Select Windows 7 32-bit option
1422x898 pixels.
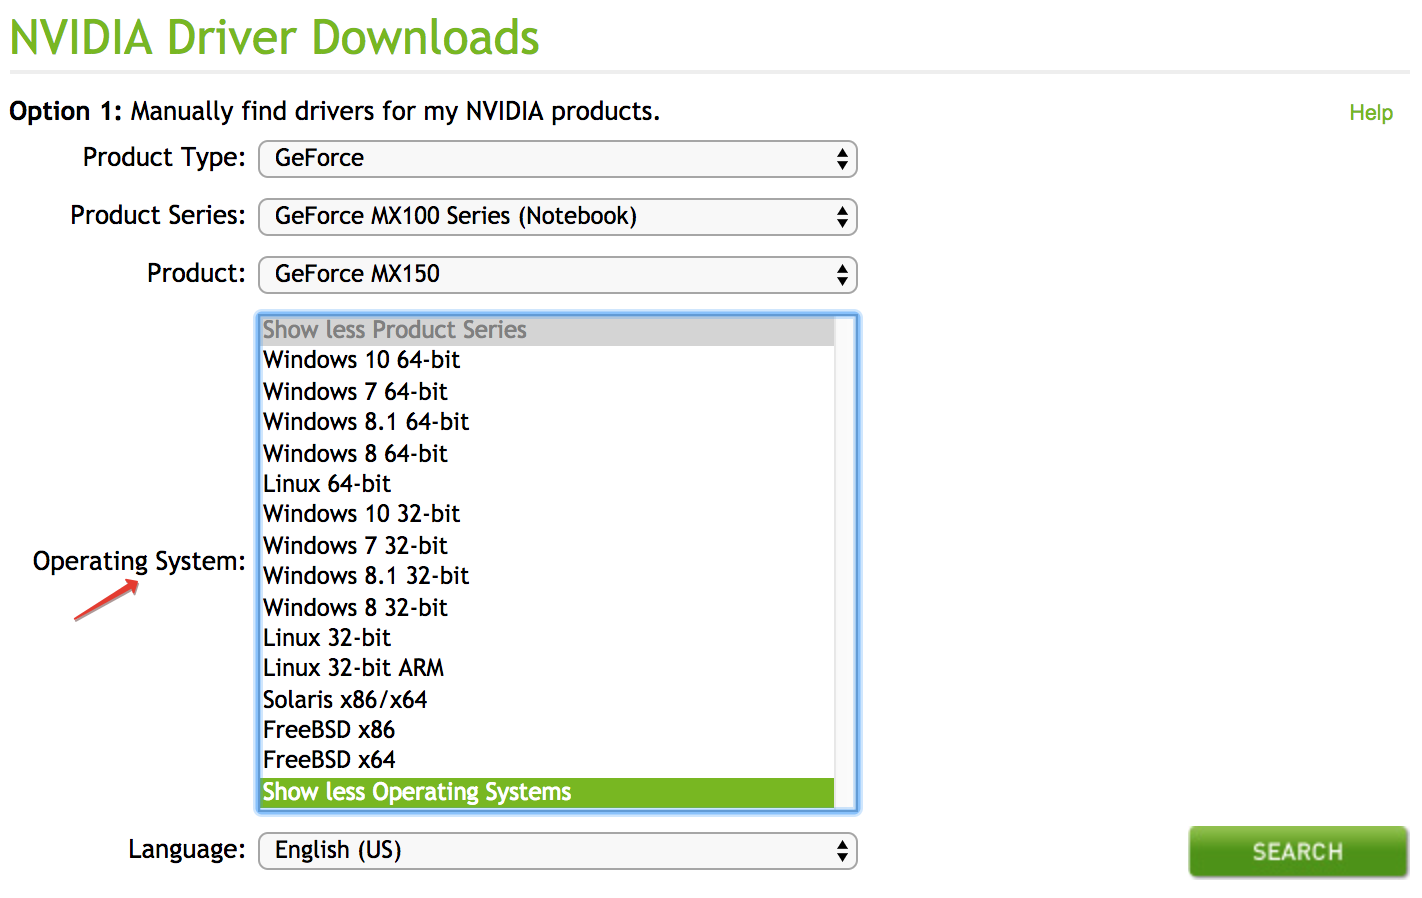[547, 546]
